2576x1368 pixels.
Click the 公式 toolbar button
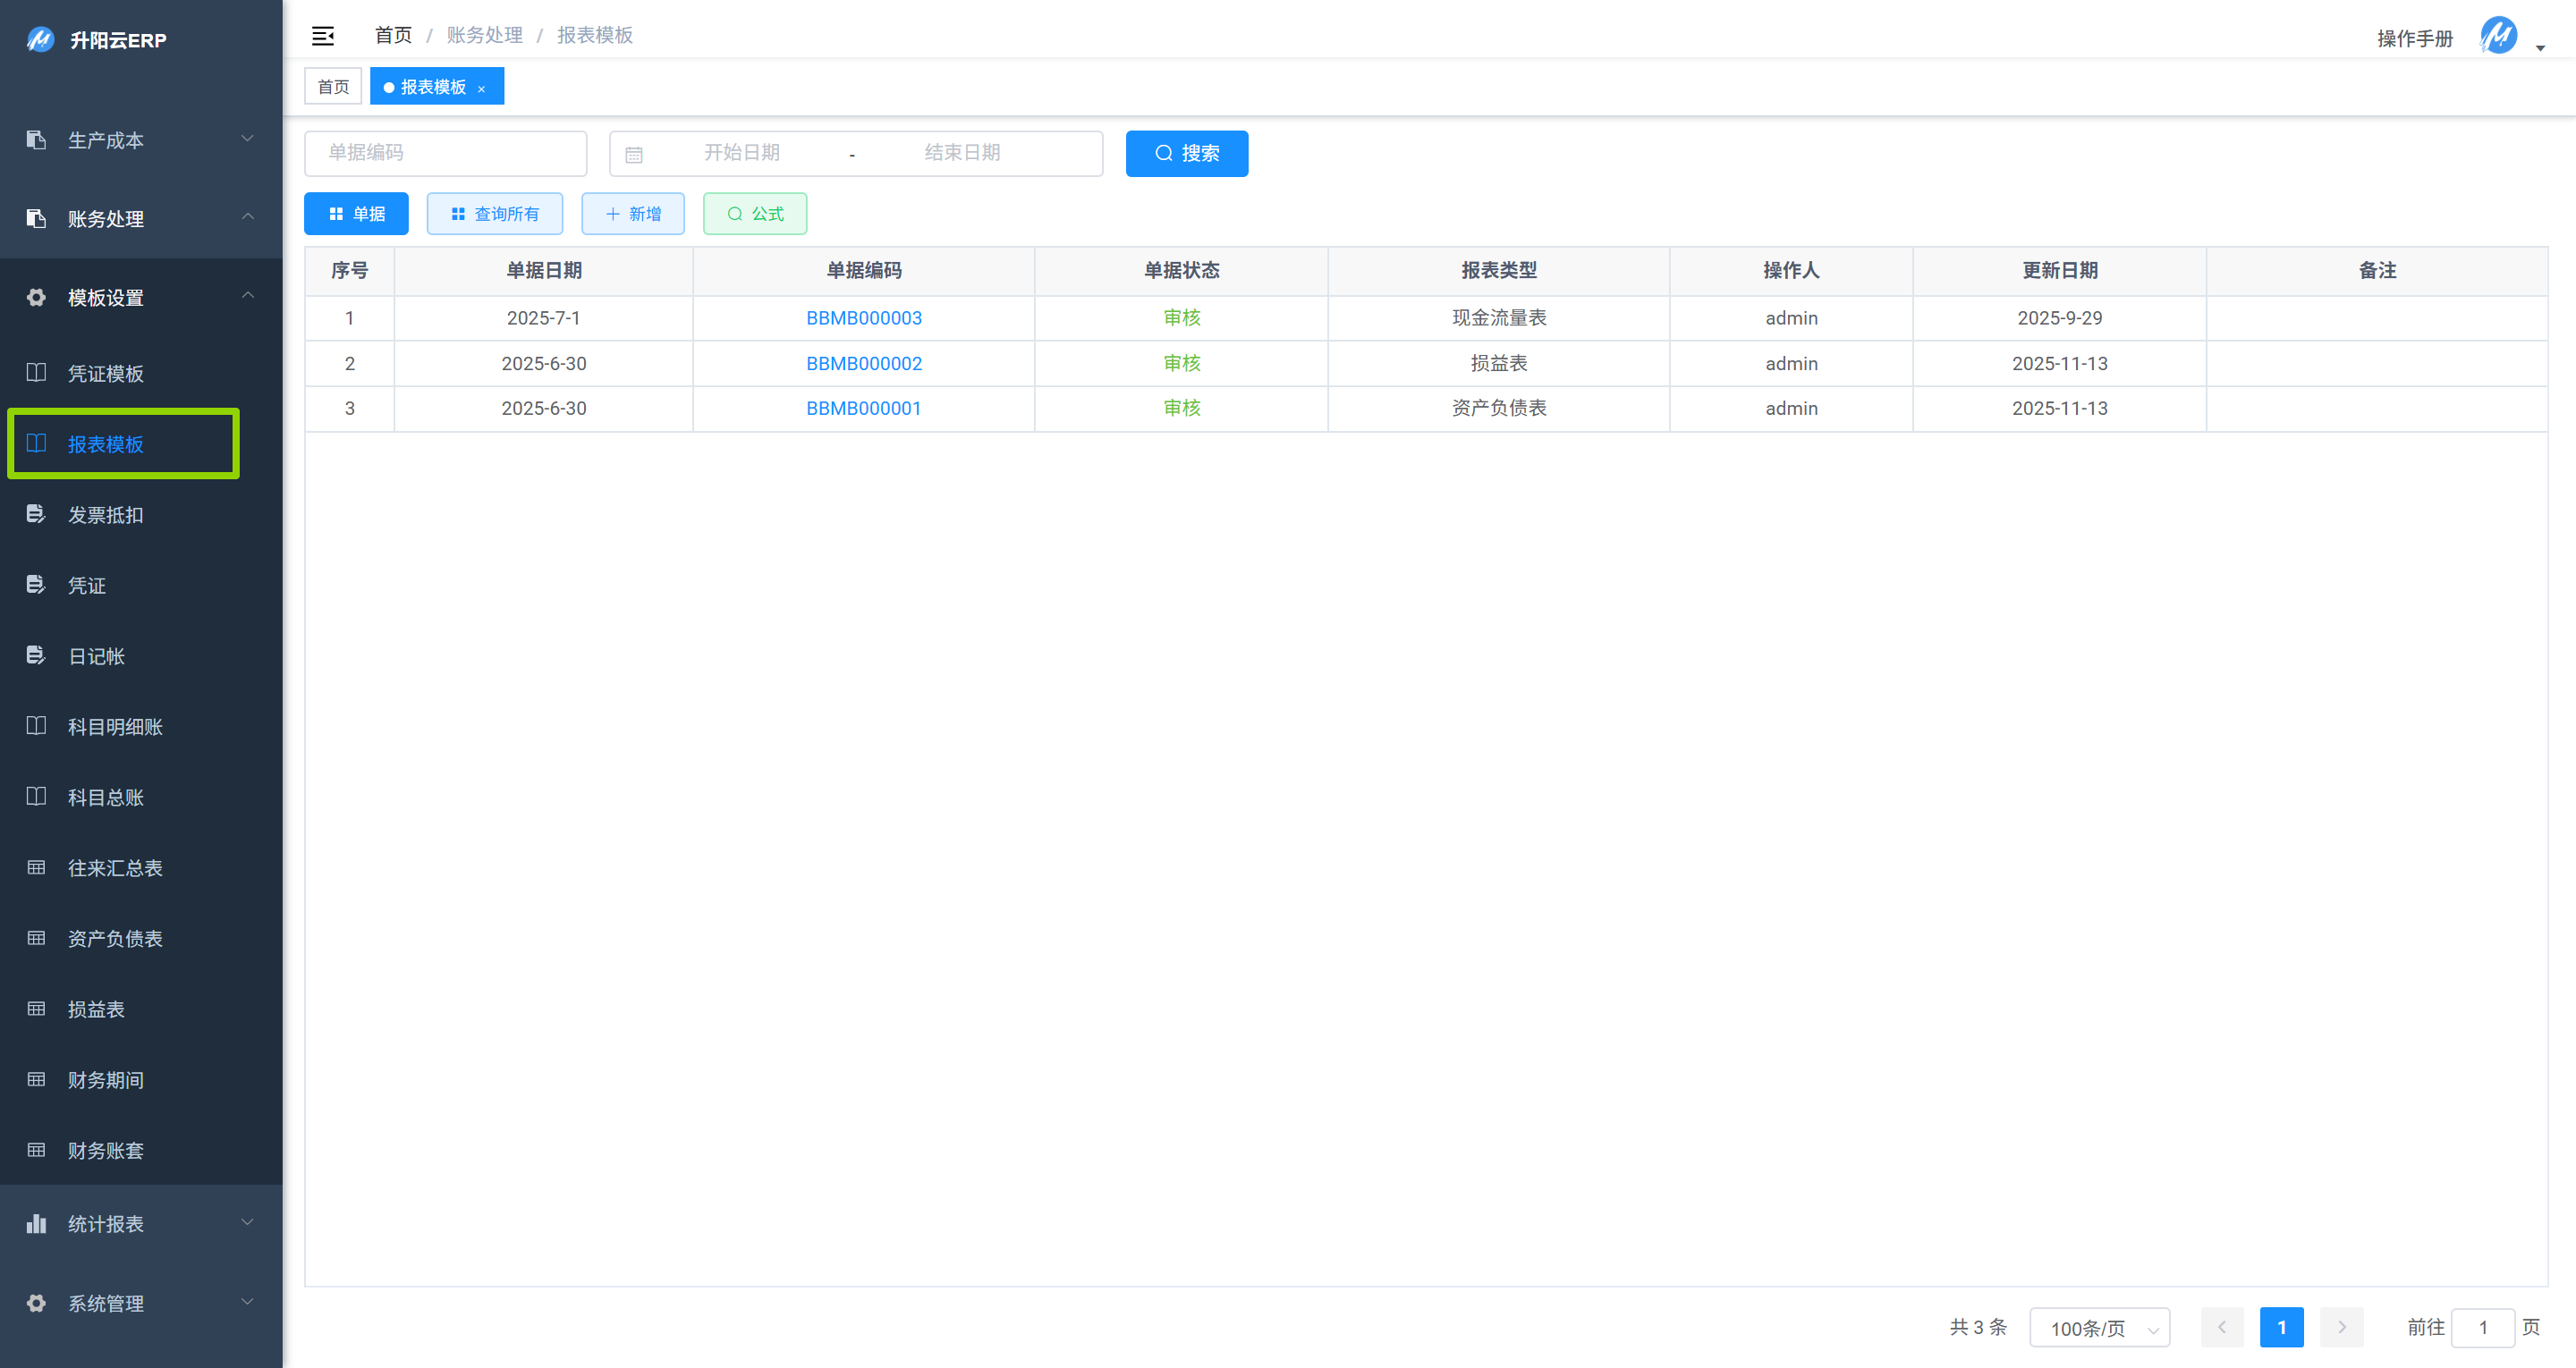(x=755, y=214)
